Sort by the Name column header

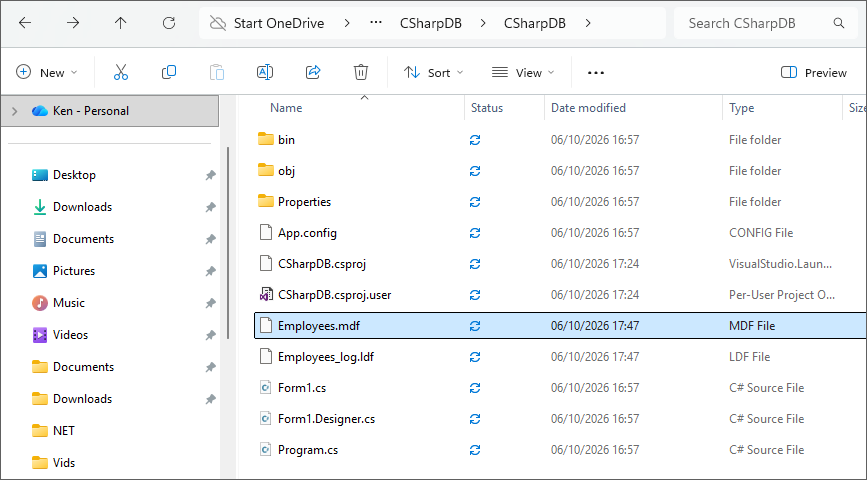click(x=286, y=108)
